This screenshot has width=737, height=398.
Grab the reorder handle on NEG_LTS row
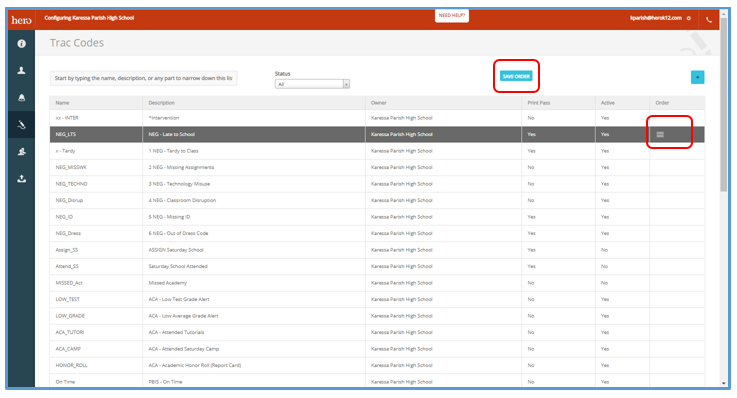pos(660,135)
